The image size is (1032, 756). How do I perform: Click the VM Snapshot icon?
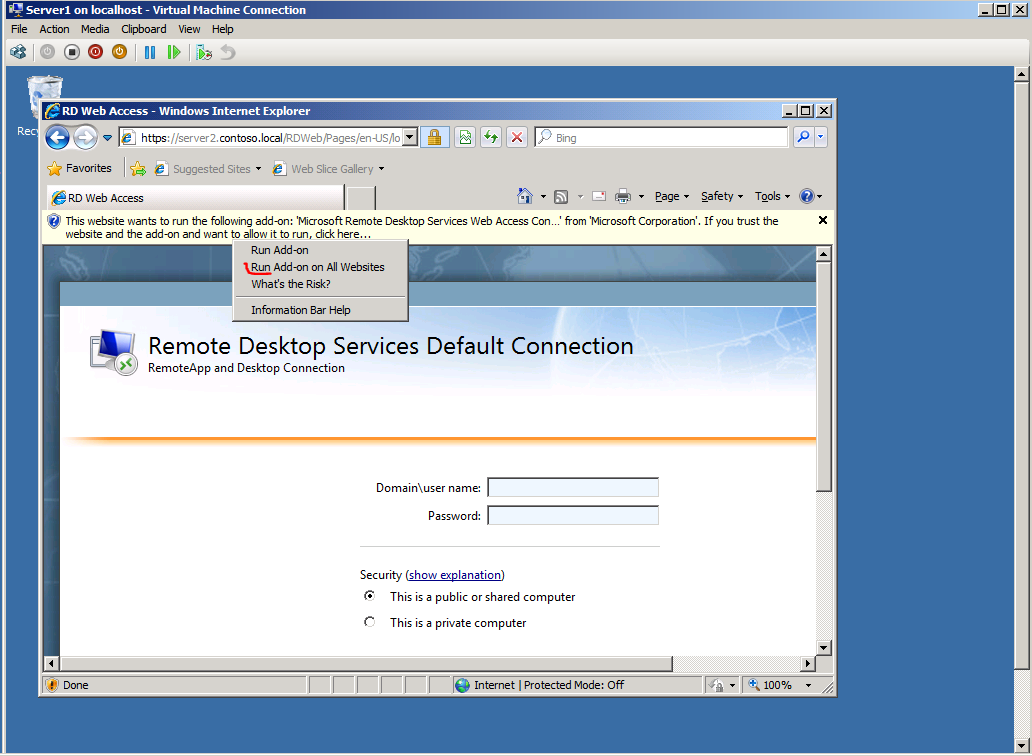204,52
